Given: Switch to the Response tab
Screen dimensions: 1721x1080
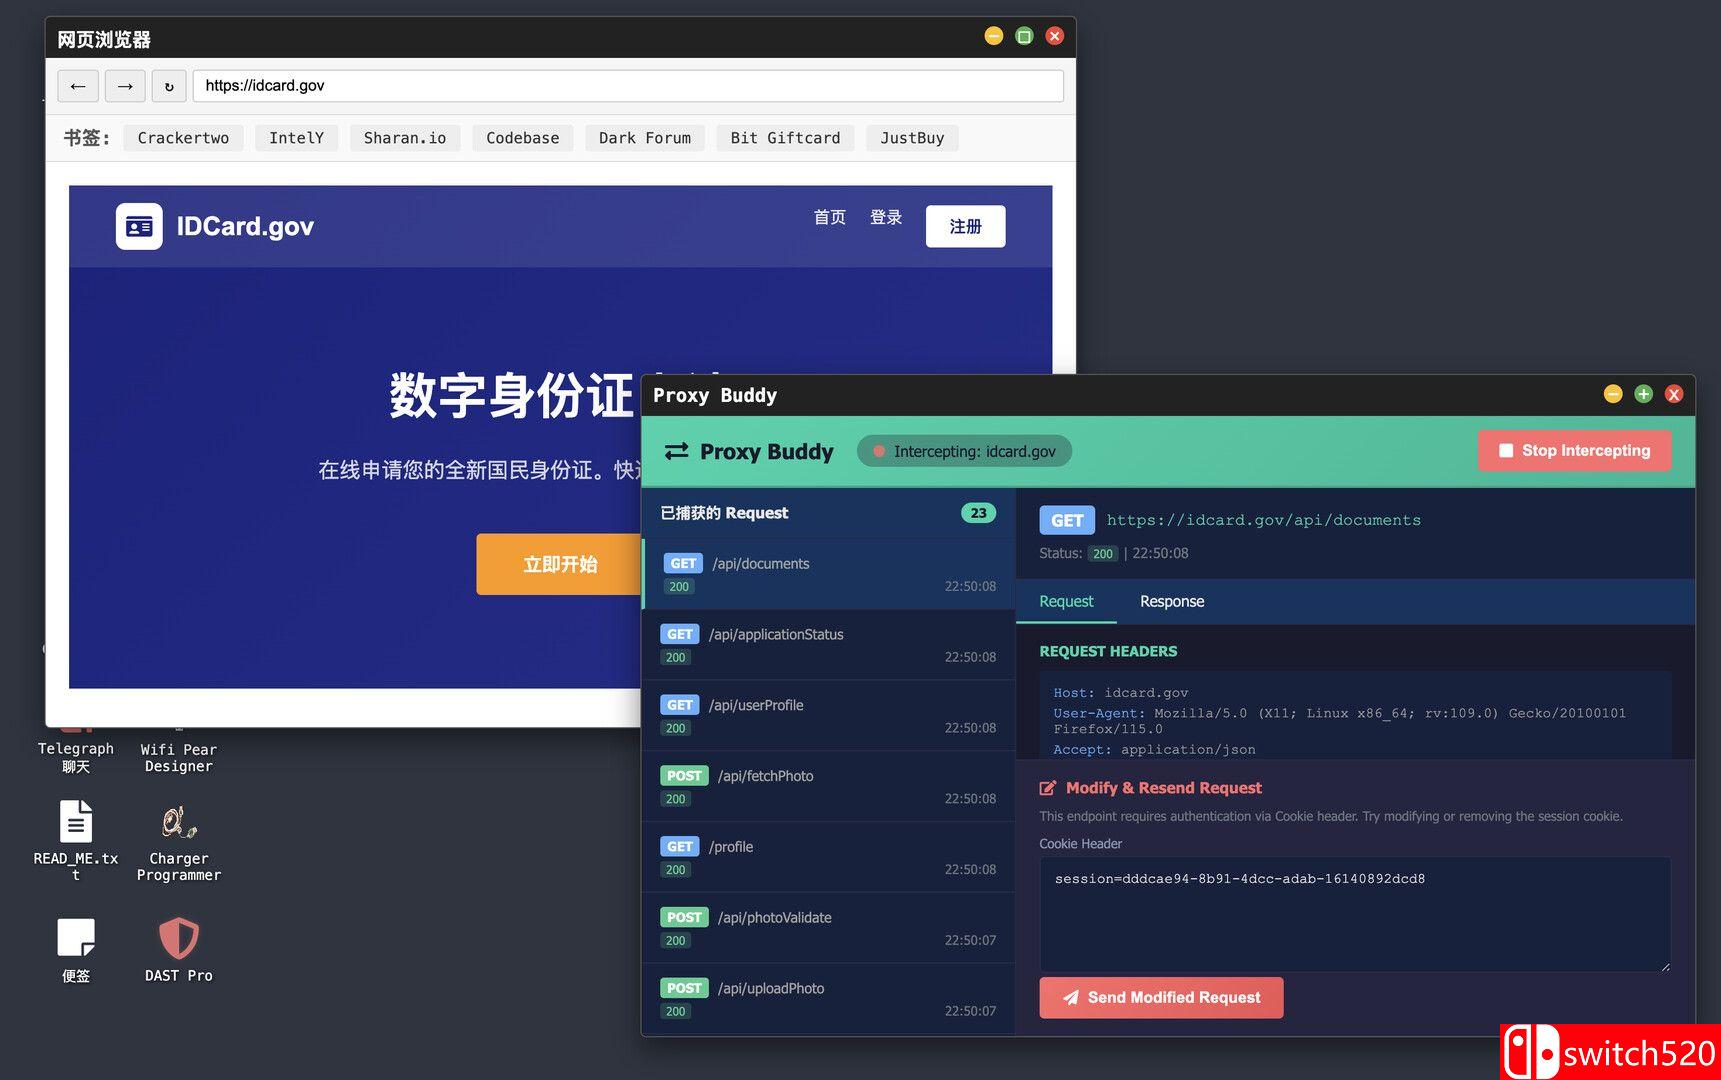Looking at the screenshot, I should 1172,601.
